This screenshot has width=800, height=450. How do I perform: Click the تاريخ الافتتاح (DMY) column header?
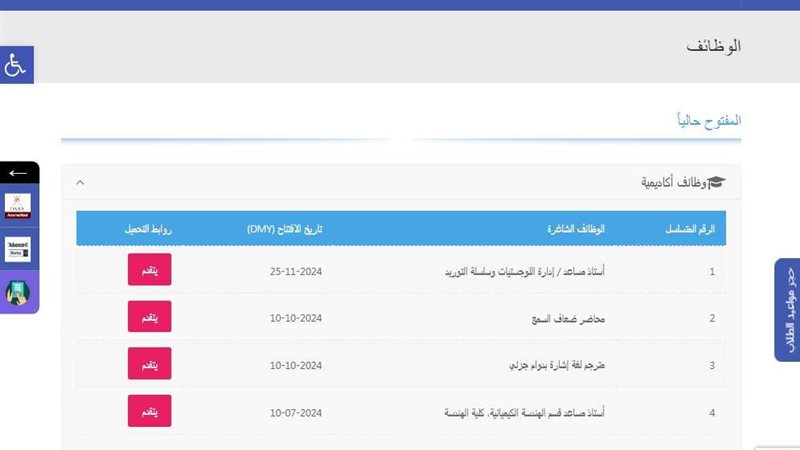[285, 229]
